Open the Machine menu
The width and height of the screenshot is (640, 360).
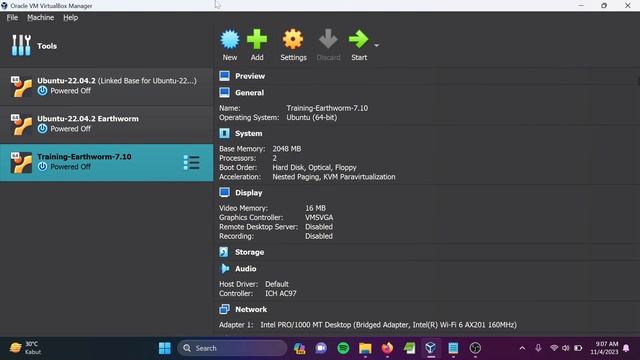[x=40, y=18]
